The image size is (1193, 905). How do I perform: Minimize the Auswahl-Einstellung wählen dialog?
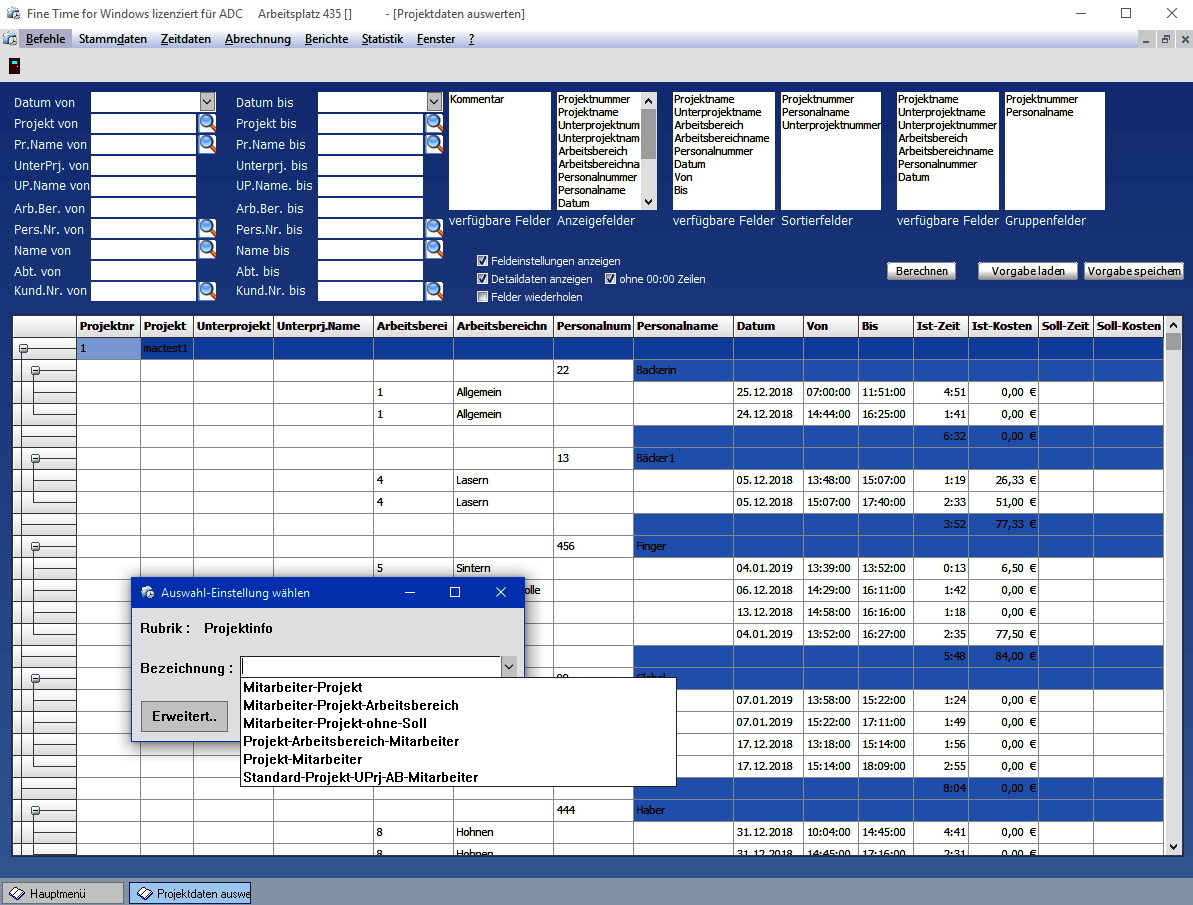tap(409, 592)
